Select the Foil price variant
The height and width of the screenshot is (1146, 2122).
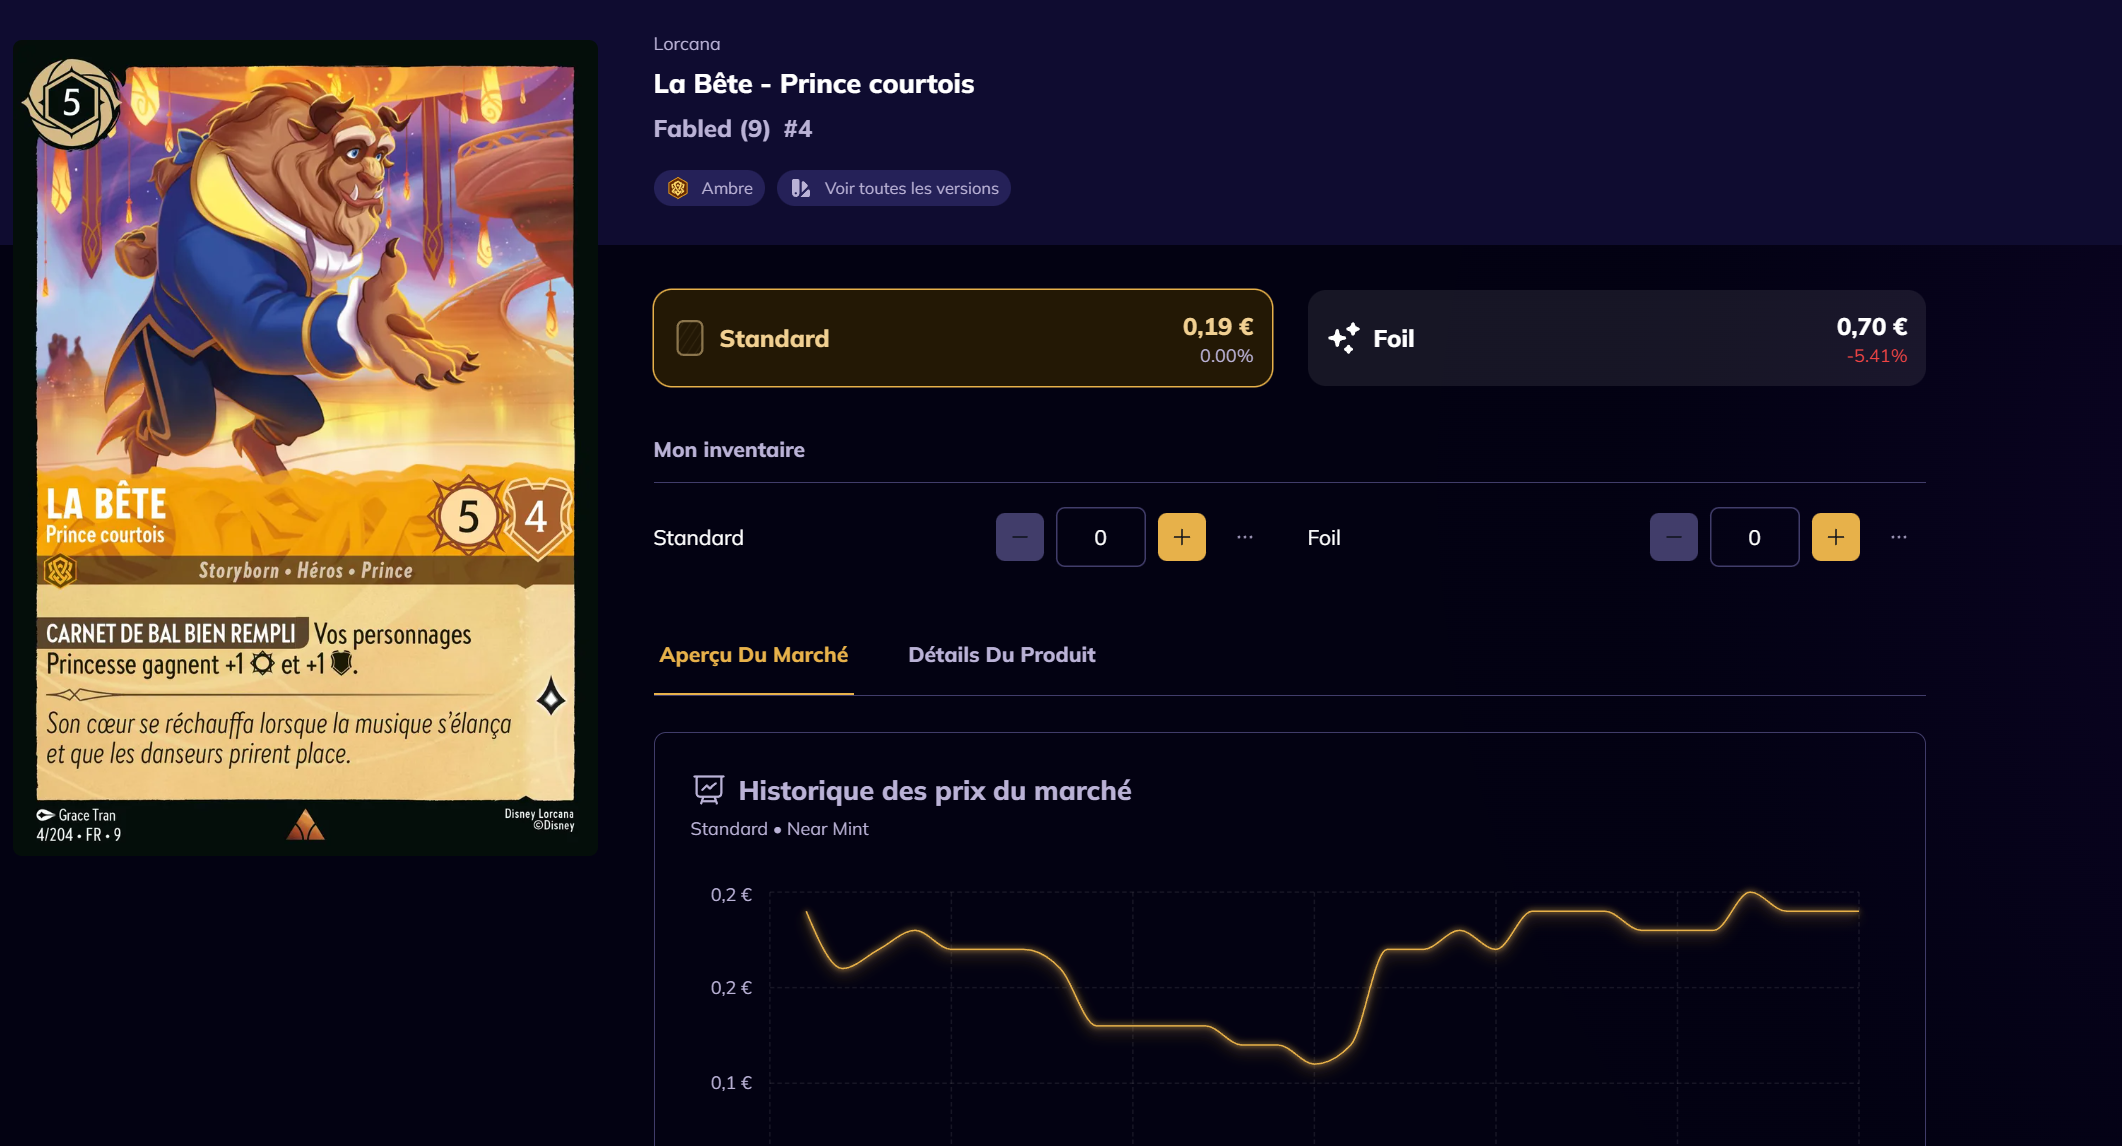[x=1617, y=338]
